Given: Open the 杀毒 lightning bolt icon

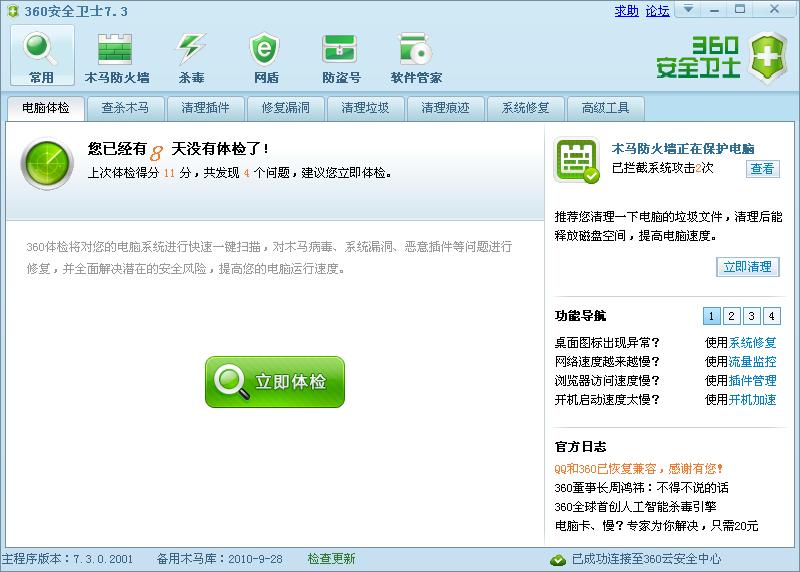Looking at the screenshot, I should click(x=190, y=48).
